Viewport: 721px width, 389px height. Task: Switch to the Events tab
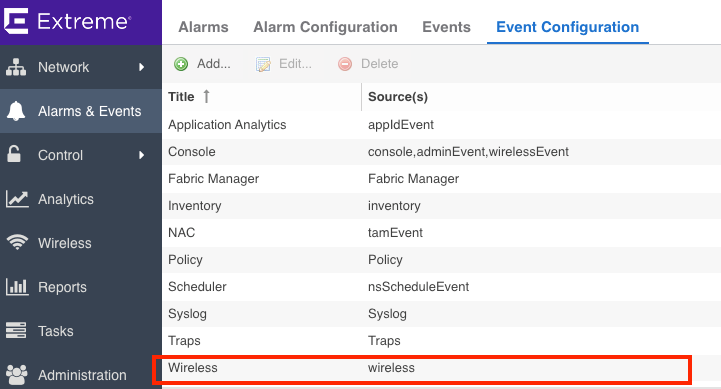click(446, 27)
